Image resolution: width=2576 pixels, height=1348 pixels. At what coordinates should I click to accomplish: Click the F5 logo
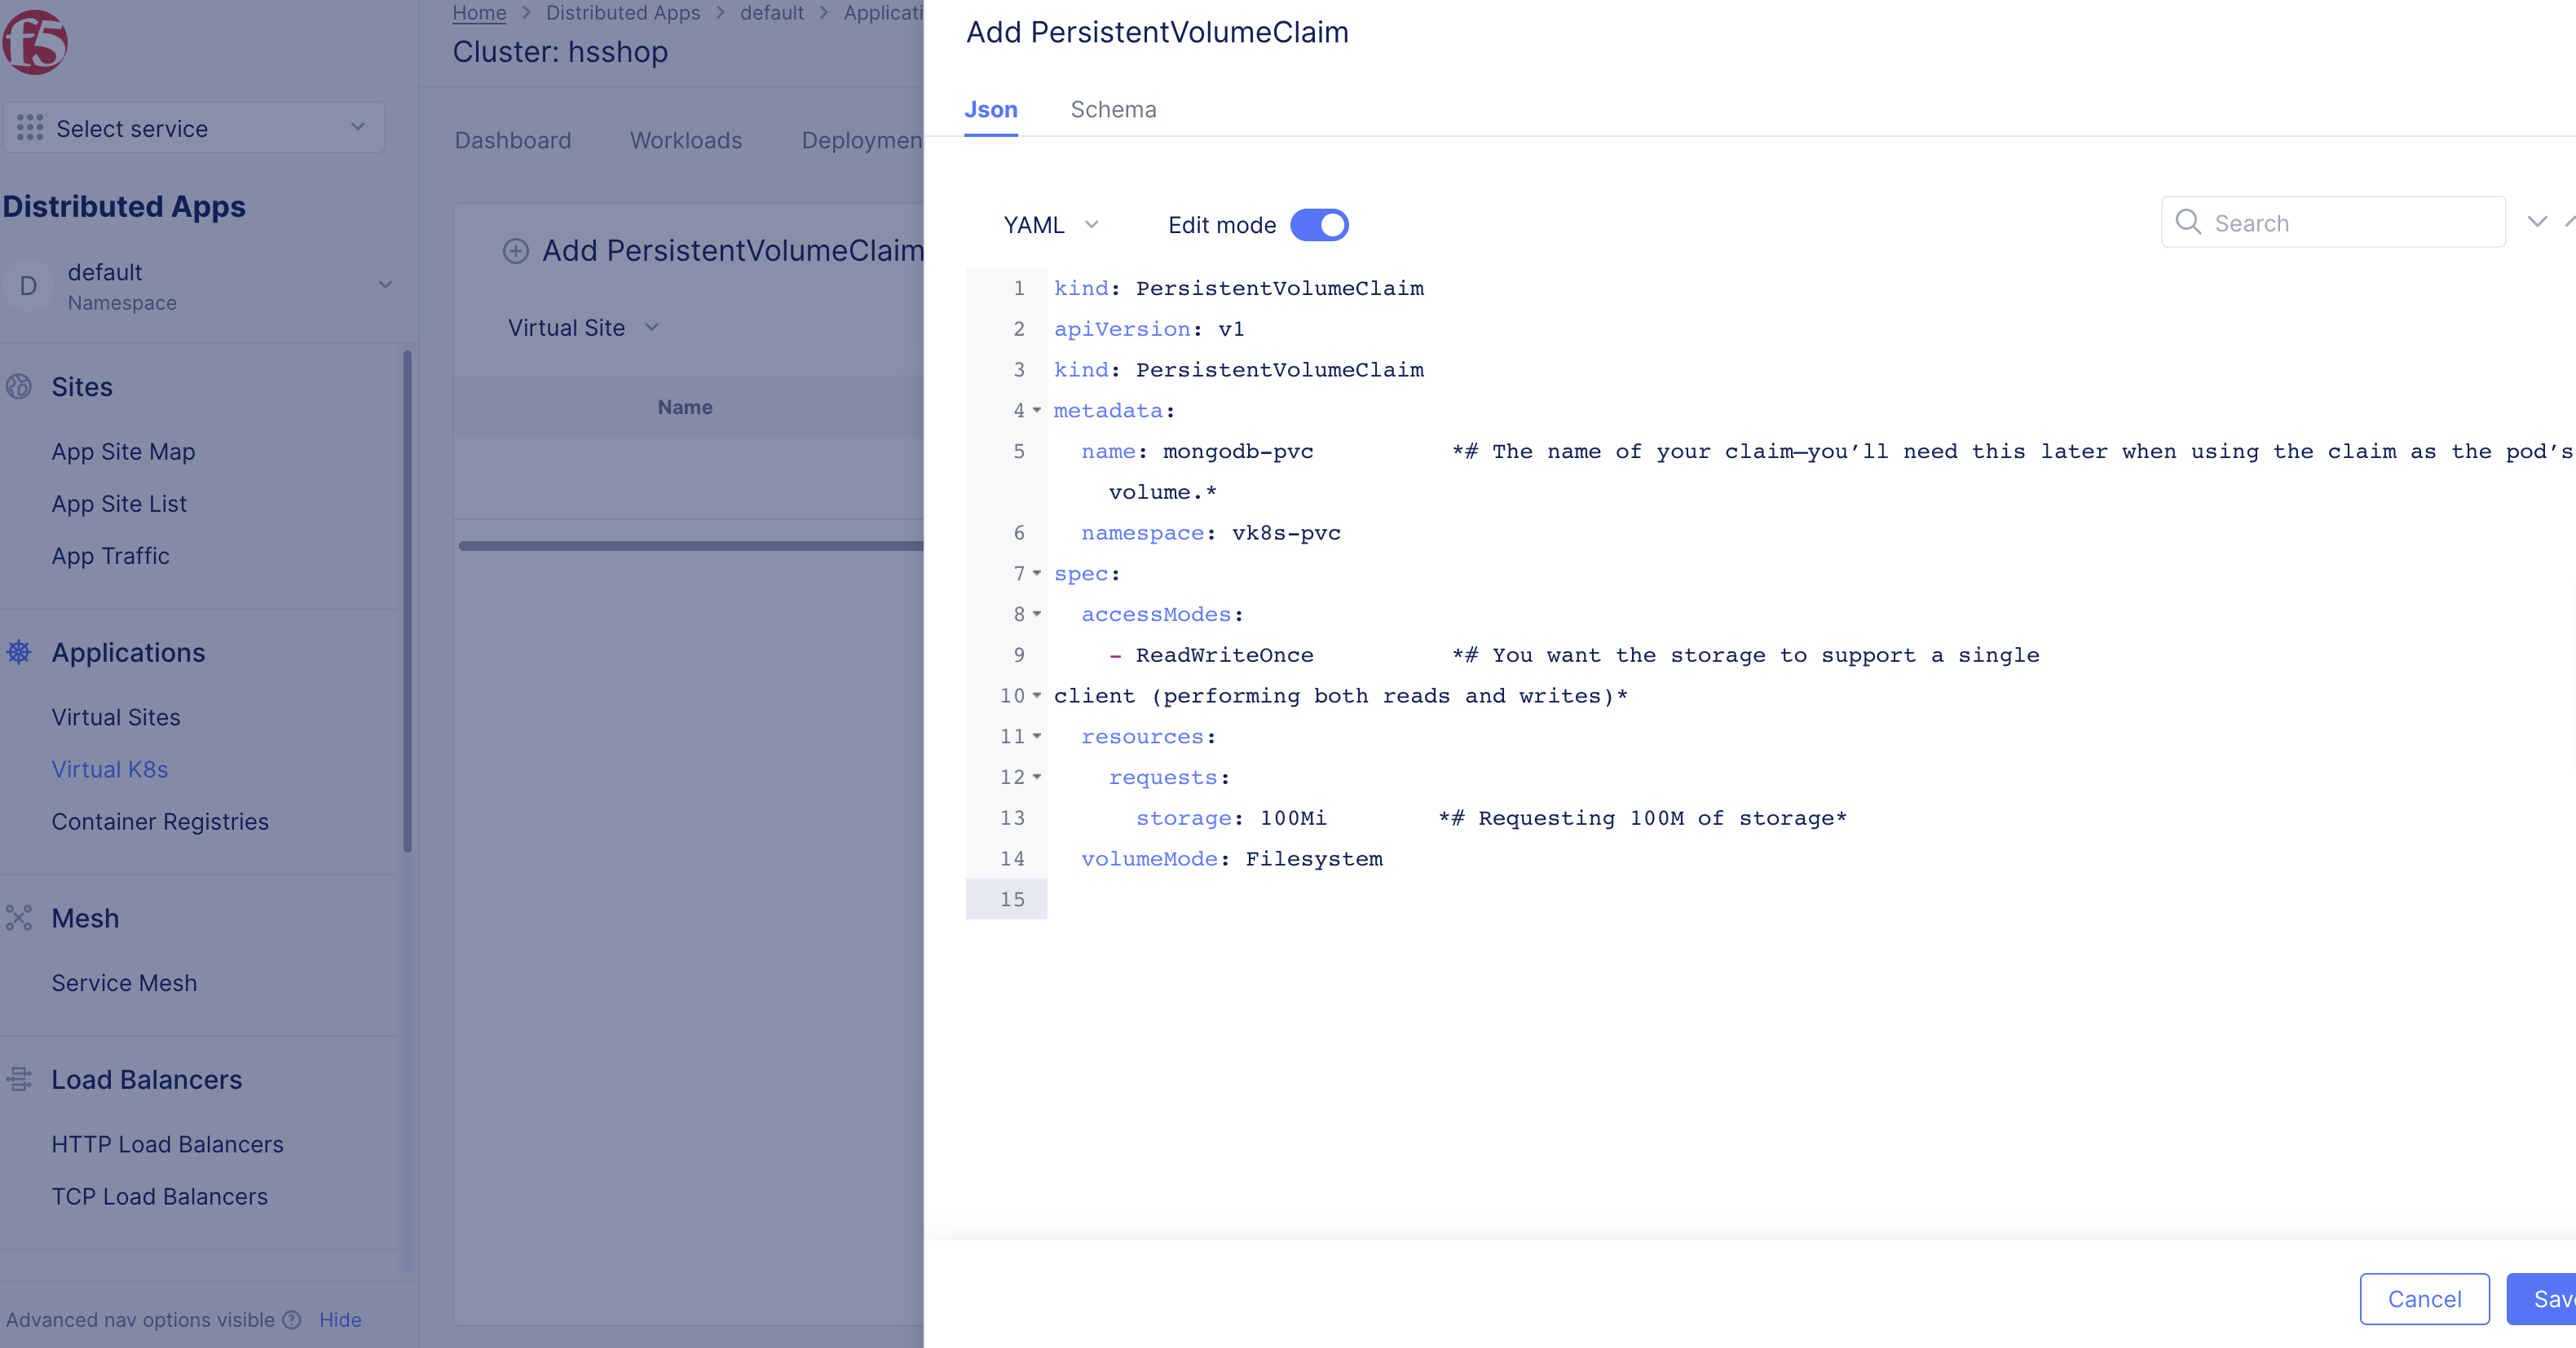point(37,42)
